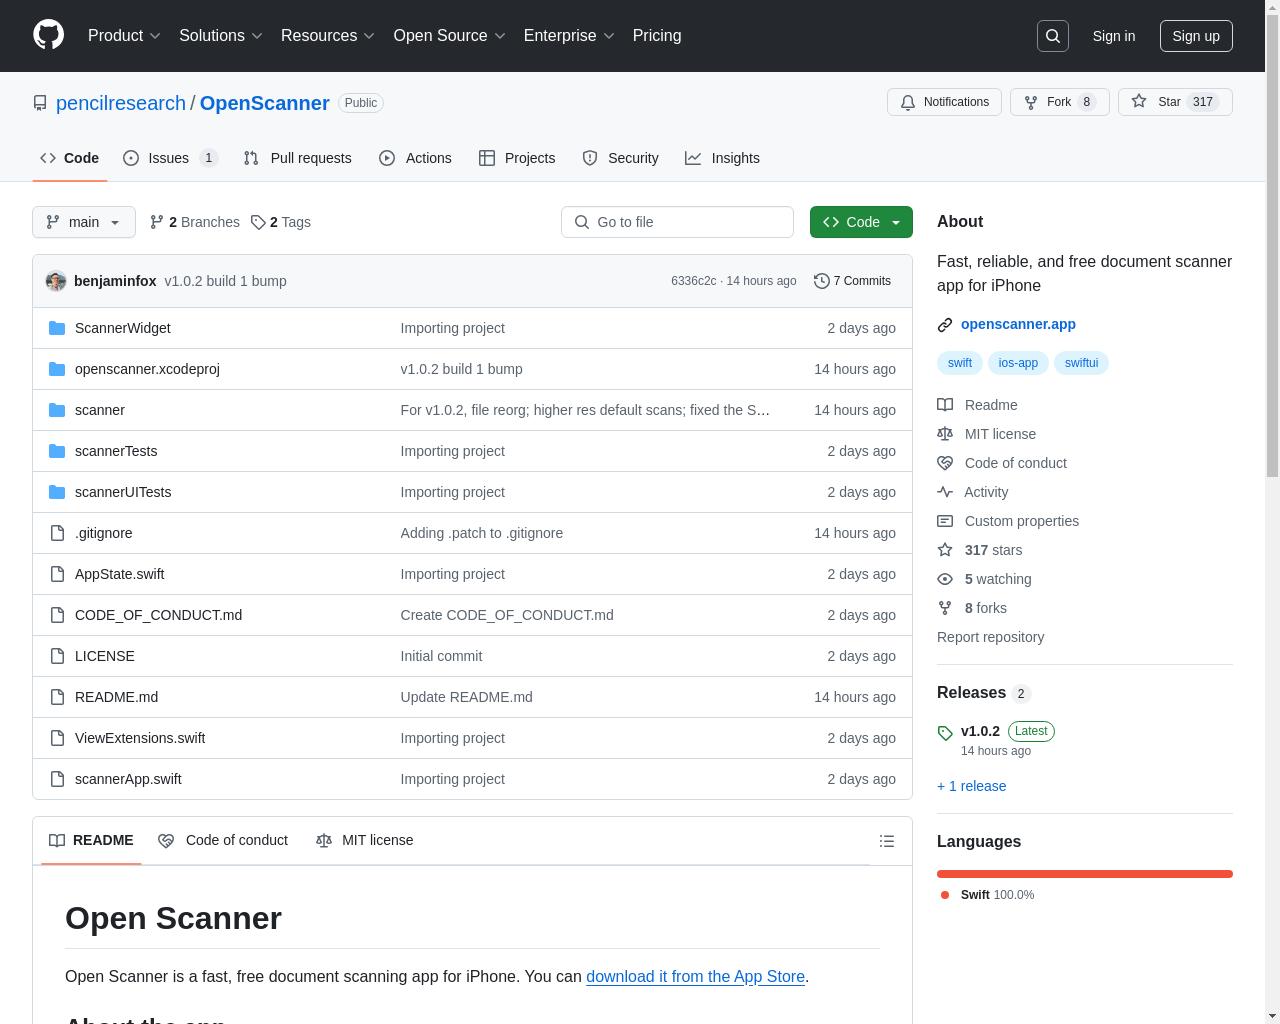Click the .gitignore file icon
Image resolution: width=1280 pixels, height=1024 pixels.
click(57, 533)
